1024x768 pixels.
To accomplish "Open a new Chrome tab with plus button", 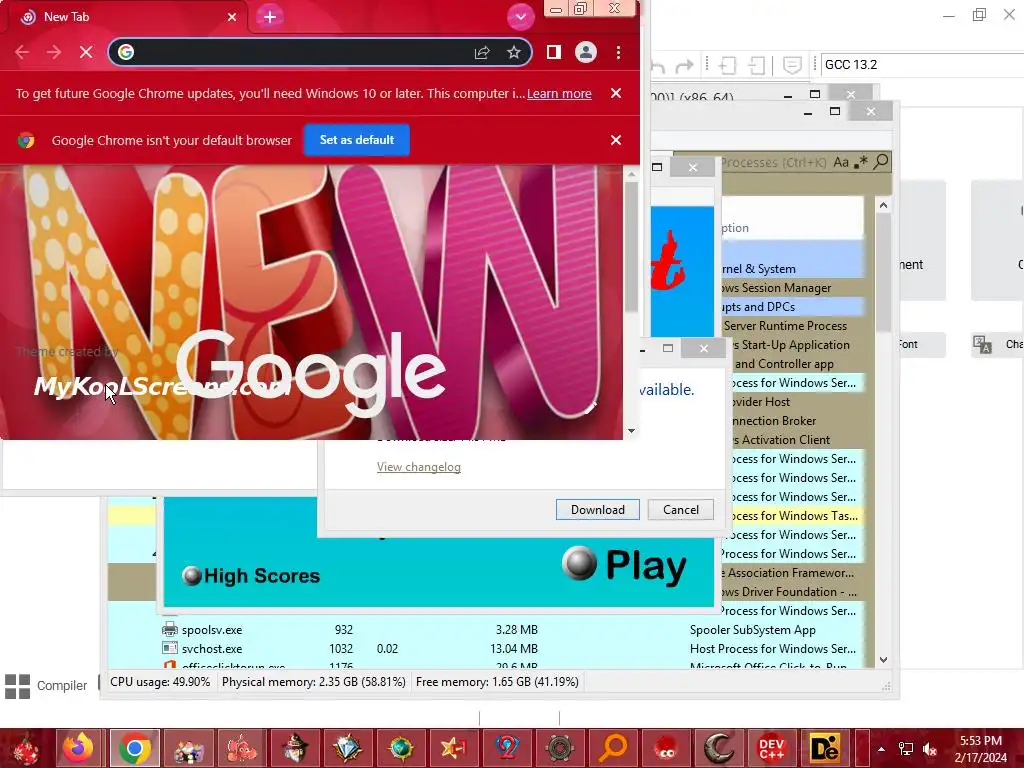I will click(270, 17).
